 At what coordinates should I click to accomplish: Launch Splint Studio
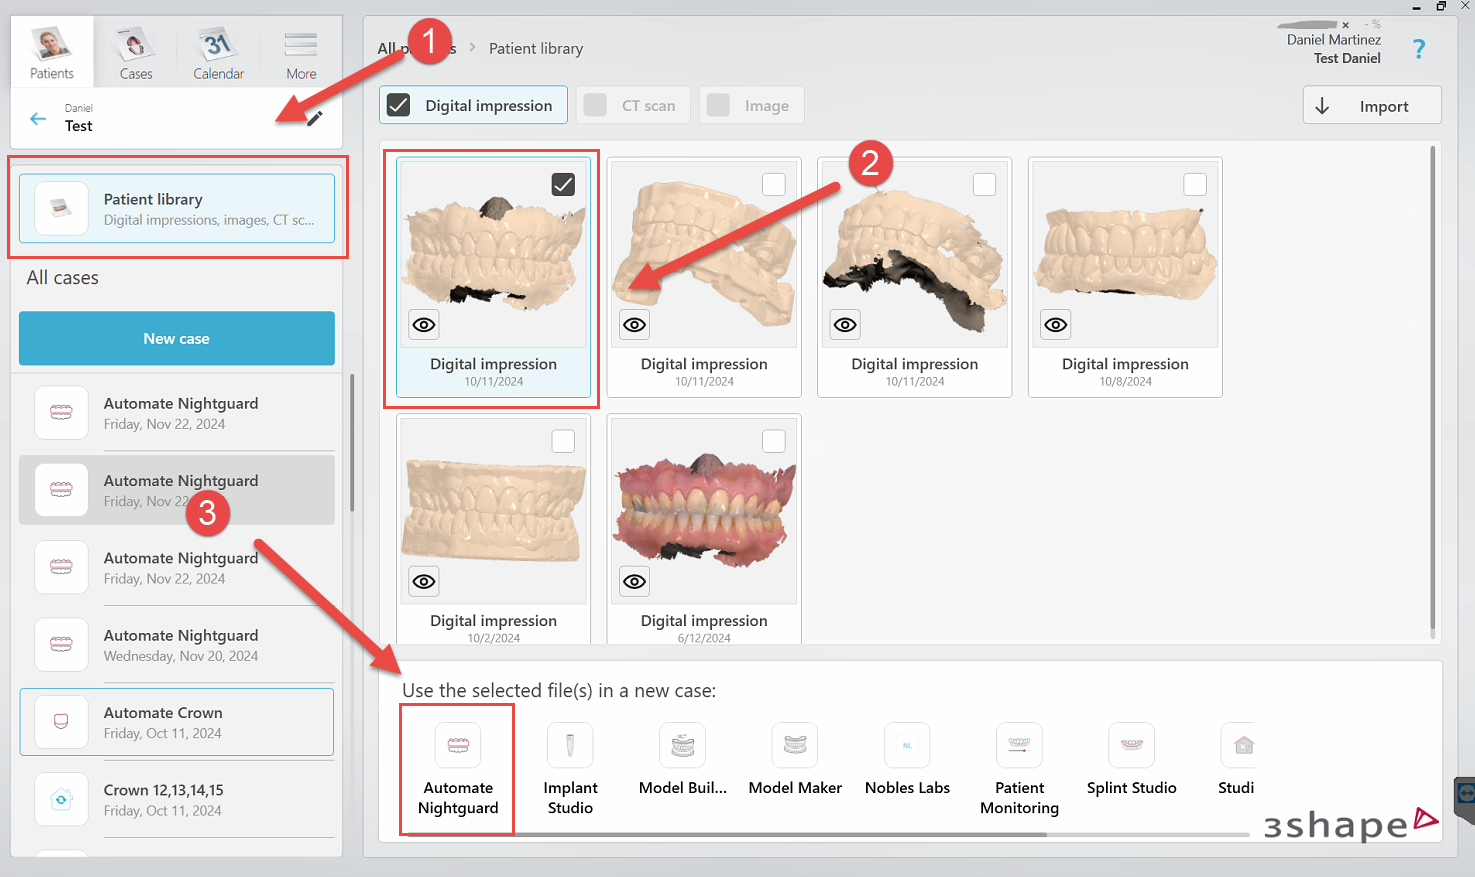(1131, 760)
